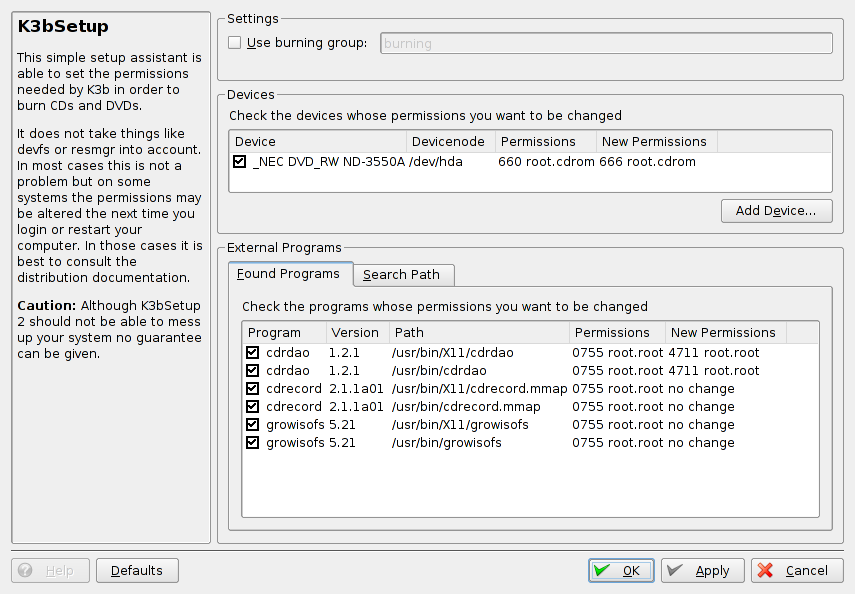Uncheck cdrdao at /usr/bin/X11/cdrdao
The width and height of the screenshot is (855, 594).
point(253,353)
